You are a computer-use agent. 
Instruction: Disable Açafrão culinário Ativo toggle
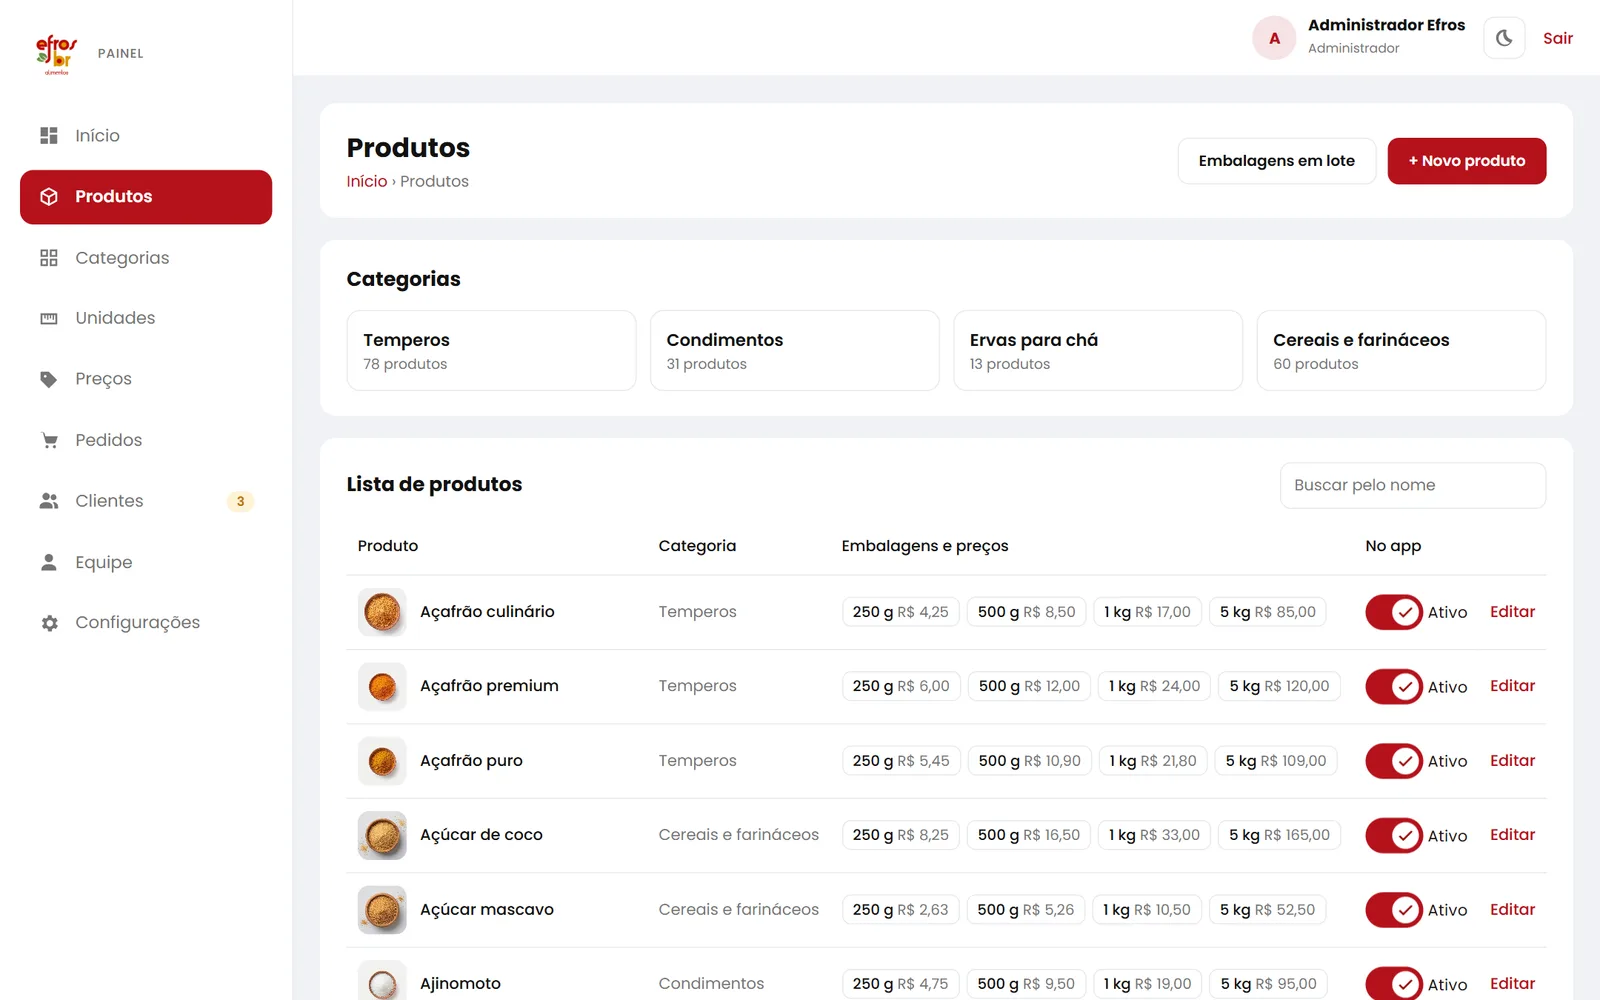1394,612
